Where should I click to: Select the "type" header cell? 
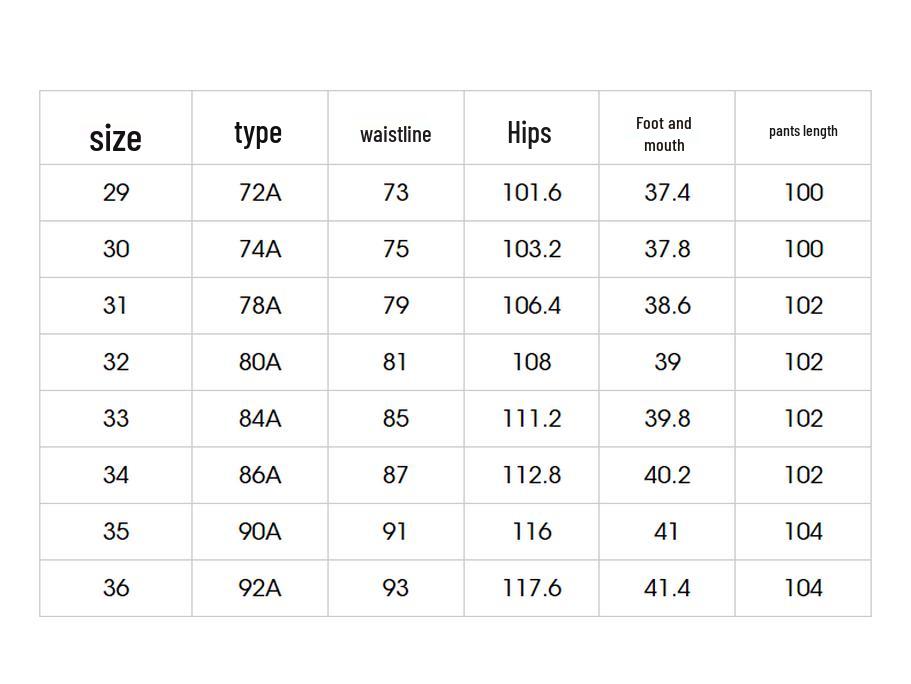click(258, 132)
